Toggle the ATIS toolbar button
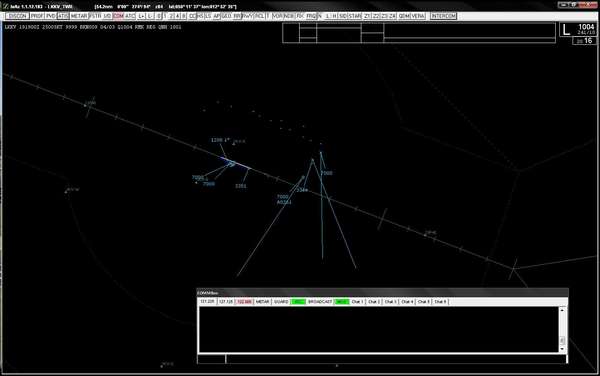Viewport: 600px width, 376px height. (x=63, y=16)
